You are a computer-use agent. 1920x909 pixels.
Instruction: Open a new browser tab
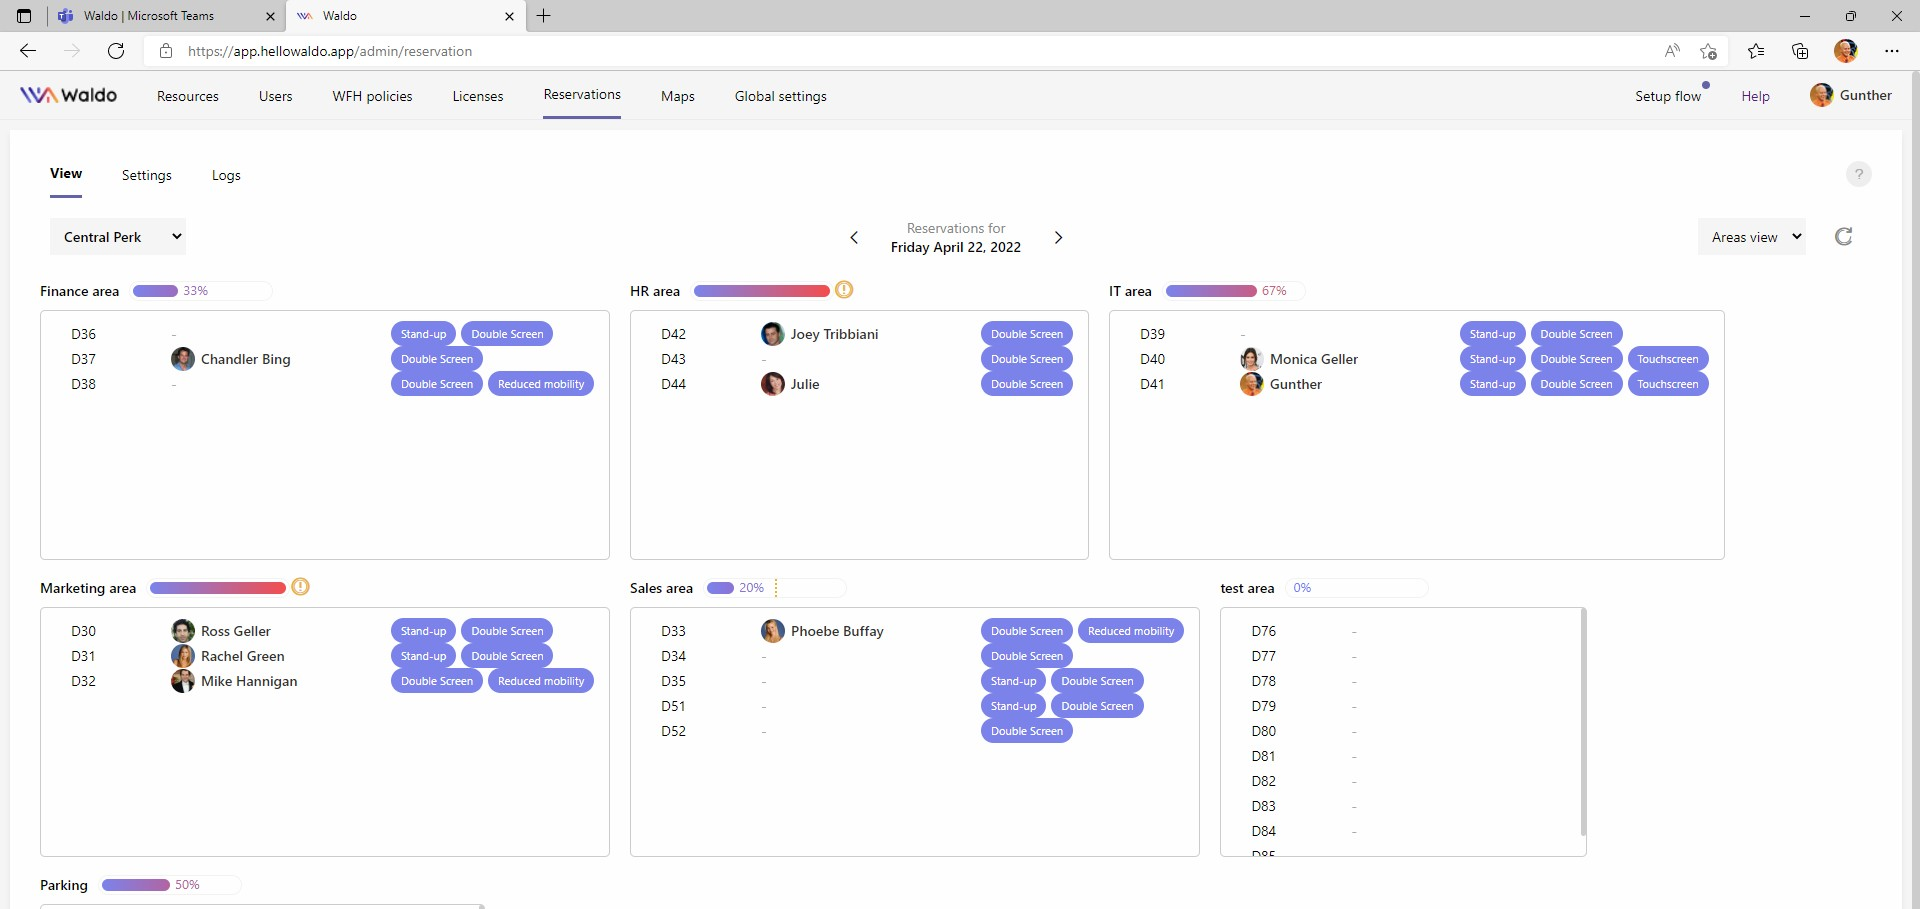544,16
